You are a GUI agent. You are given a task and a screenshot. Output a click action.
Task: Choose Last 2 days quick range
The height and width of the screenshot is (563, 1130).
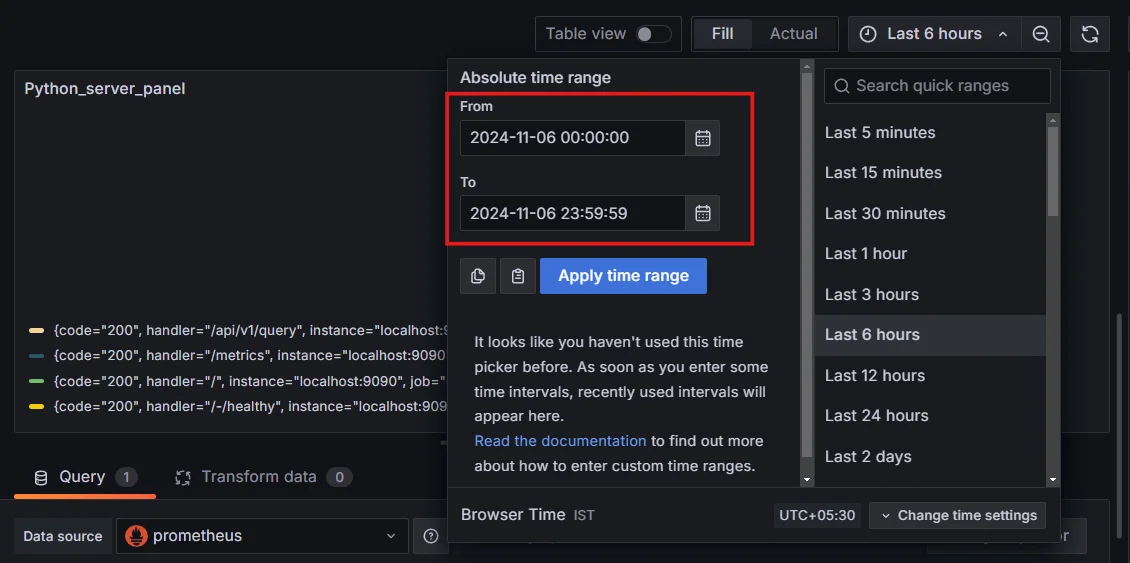930,457
